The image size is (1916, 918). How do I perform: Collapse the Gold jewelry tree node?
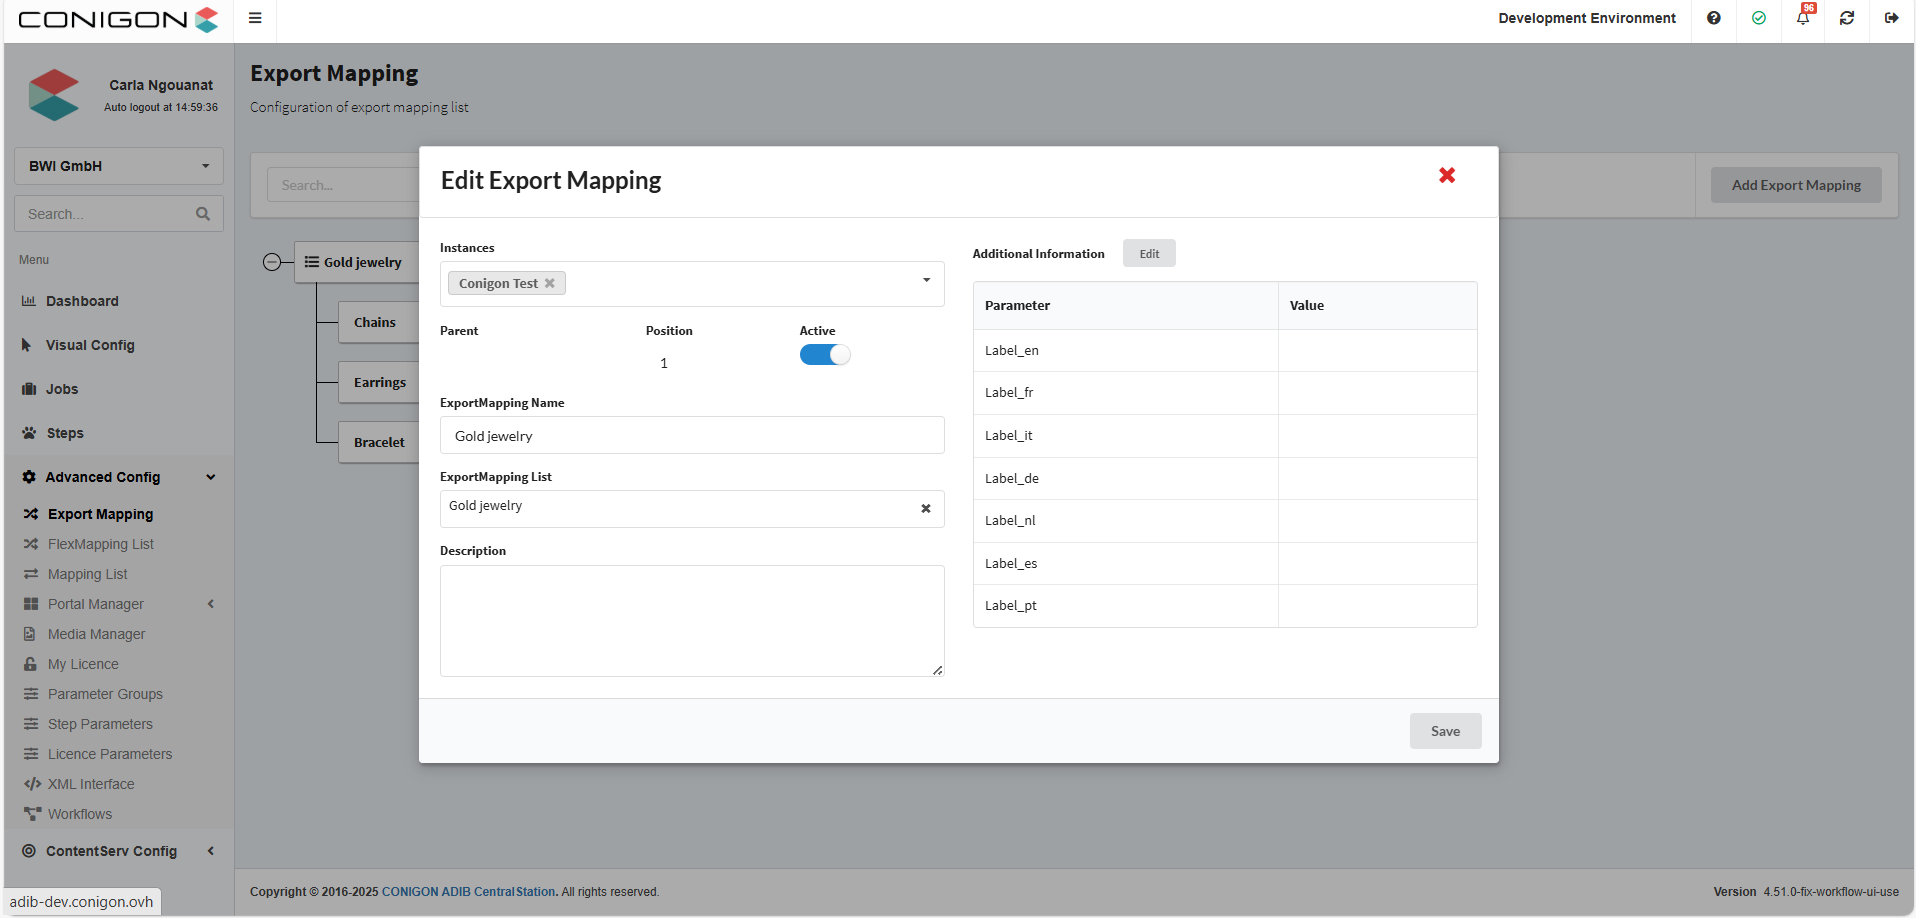tap(272, 262)
